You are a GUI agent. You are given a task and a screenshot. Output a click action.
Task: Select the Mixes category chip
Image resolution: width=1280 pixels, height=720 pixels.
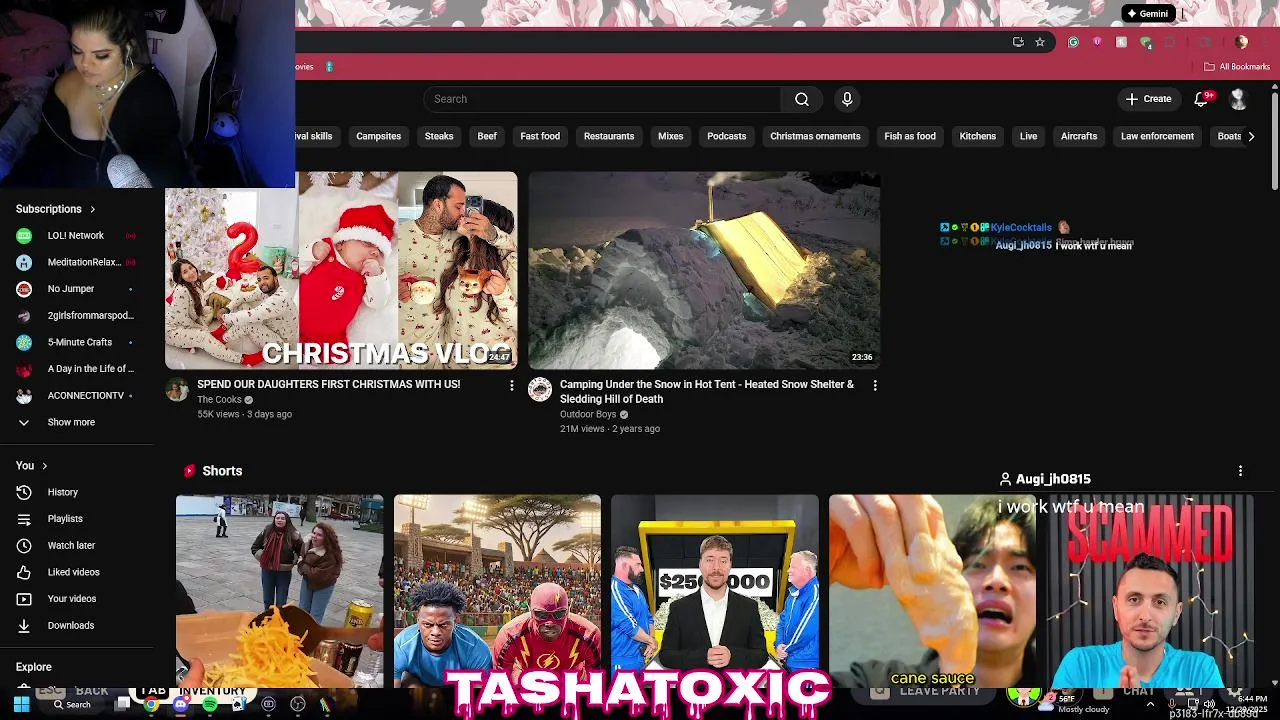point(670,136)
